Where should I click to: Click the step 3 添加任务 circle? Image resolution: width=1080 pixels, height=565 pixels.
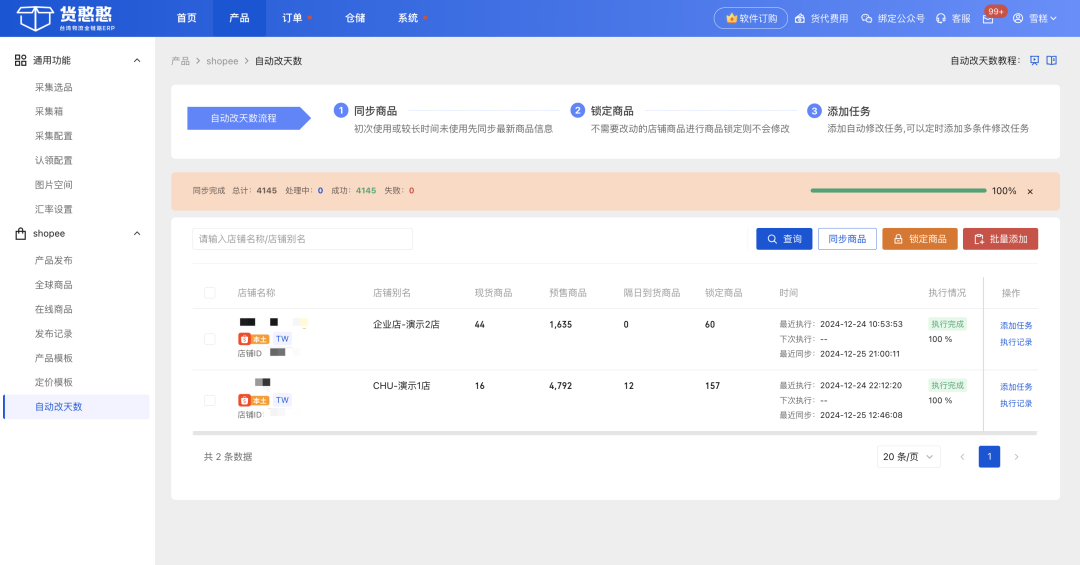(814, 111)
